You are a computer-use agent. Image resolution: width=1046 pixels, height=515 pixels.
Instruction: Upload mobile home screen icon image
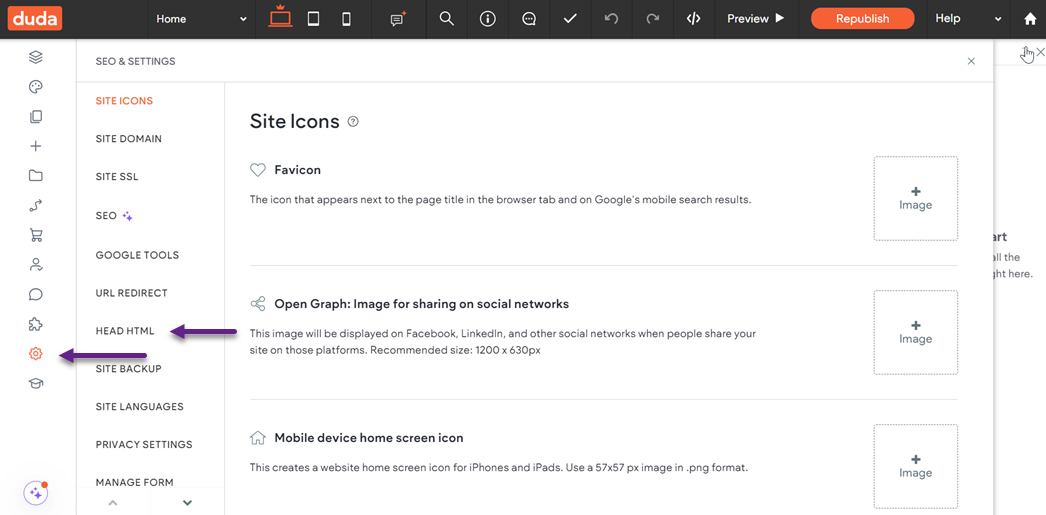point(916,466)
